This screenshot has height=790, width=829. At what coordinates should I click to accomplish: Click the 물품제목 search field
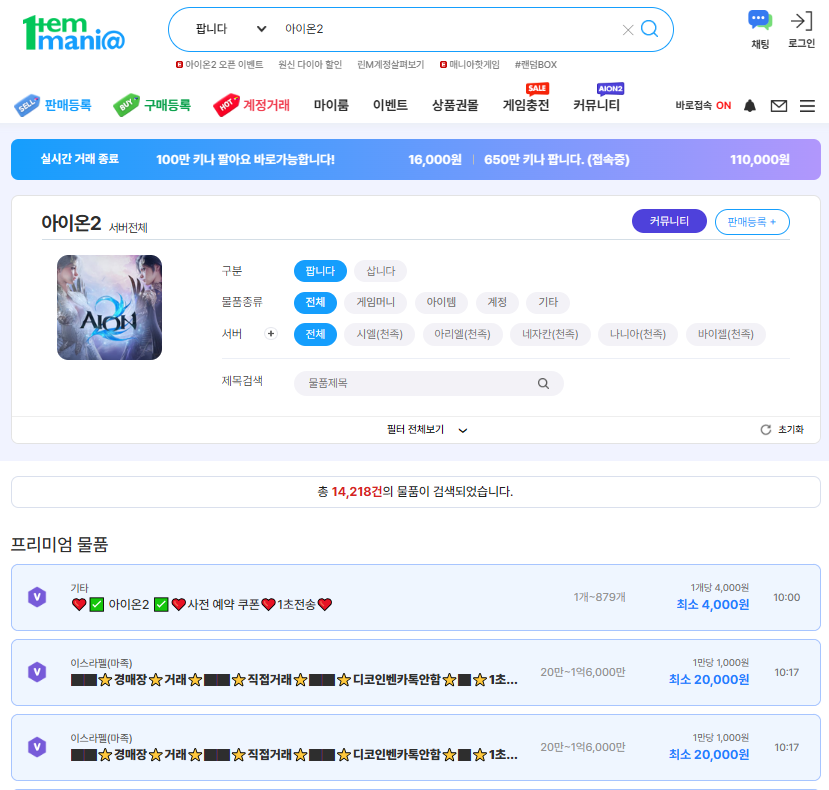coord(428,383)
